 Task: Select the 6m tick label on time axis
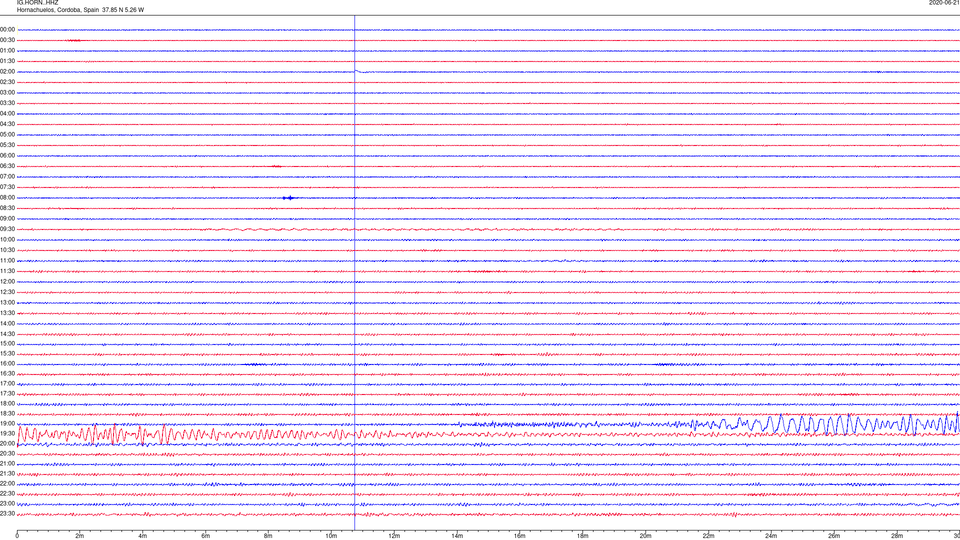(206, 536)
